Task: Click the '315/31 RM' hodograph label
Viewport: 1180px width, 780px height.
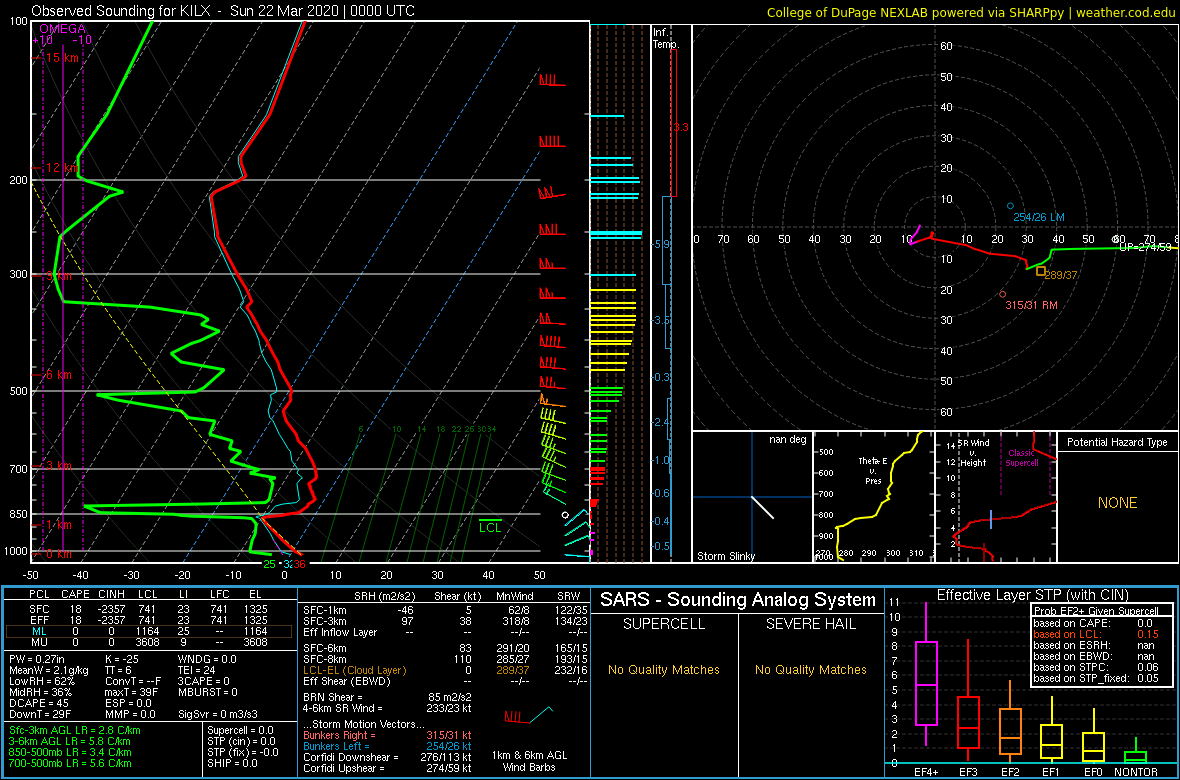Action: click(1032, 305)
